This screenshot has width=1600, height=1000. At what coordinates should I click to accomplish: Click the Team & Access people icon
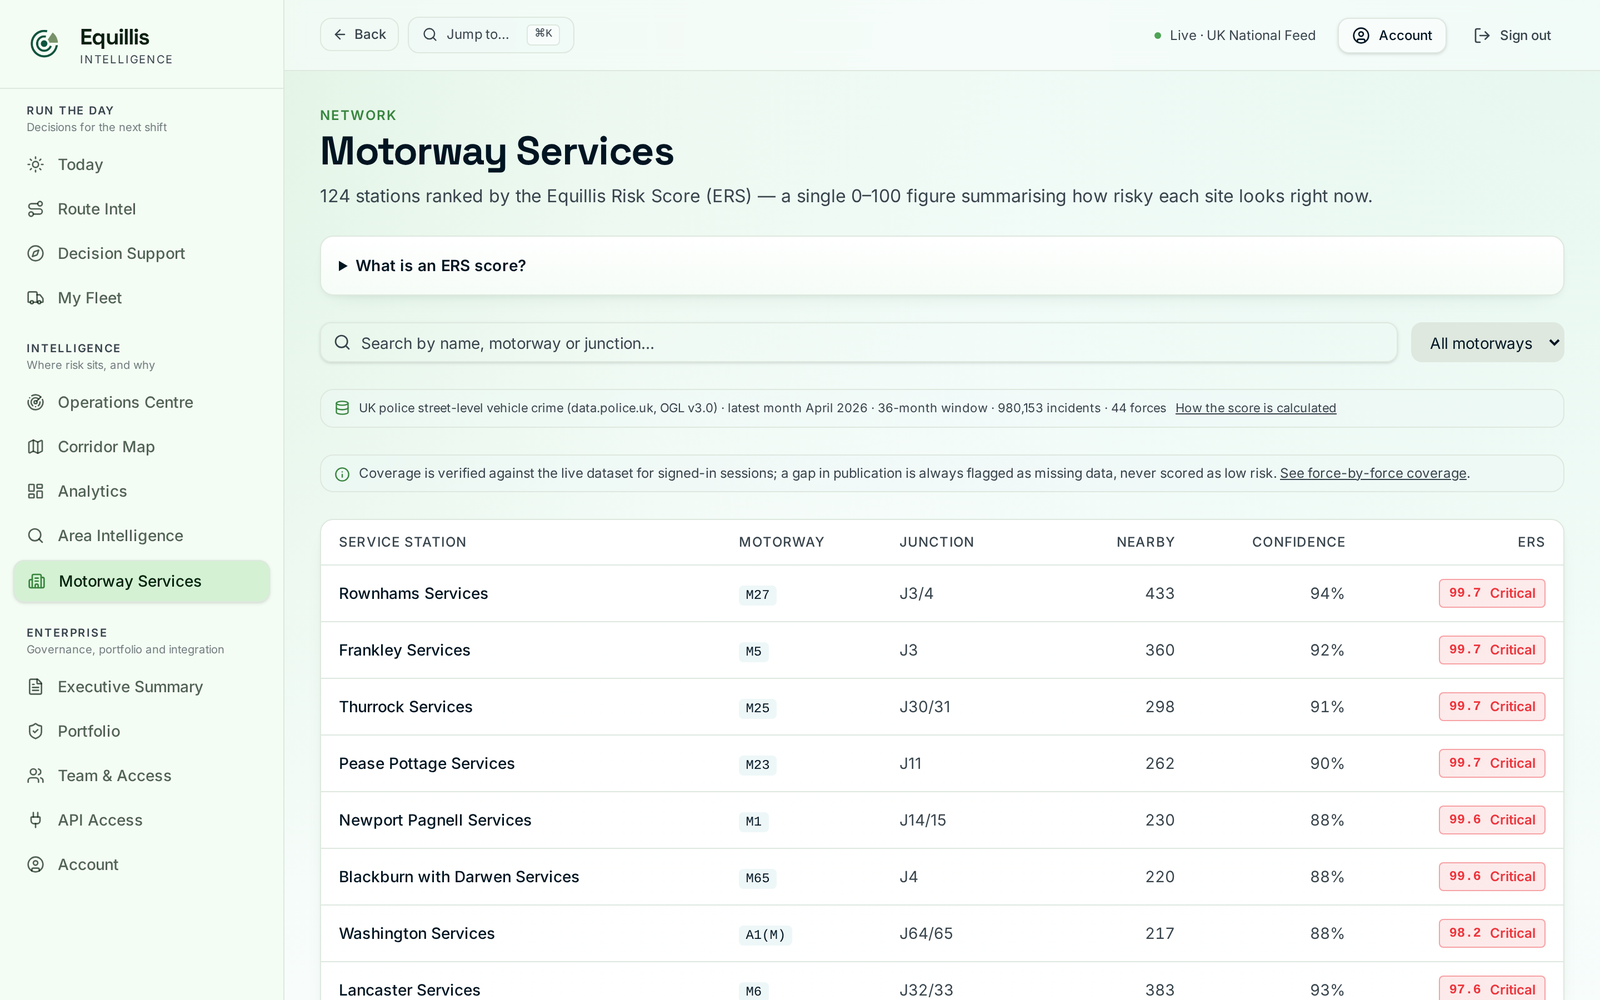[x=36, y=776]
